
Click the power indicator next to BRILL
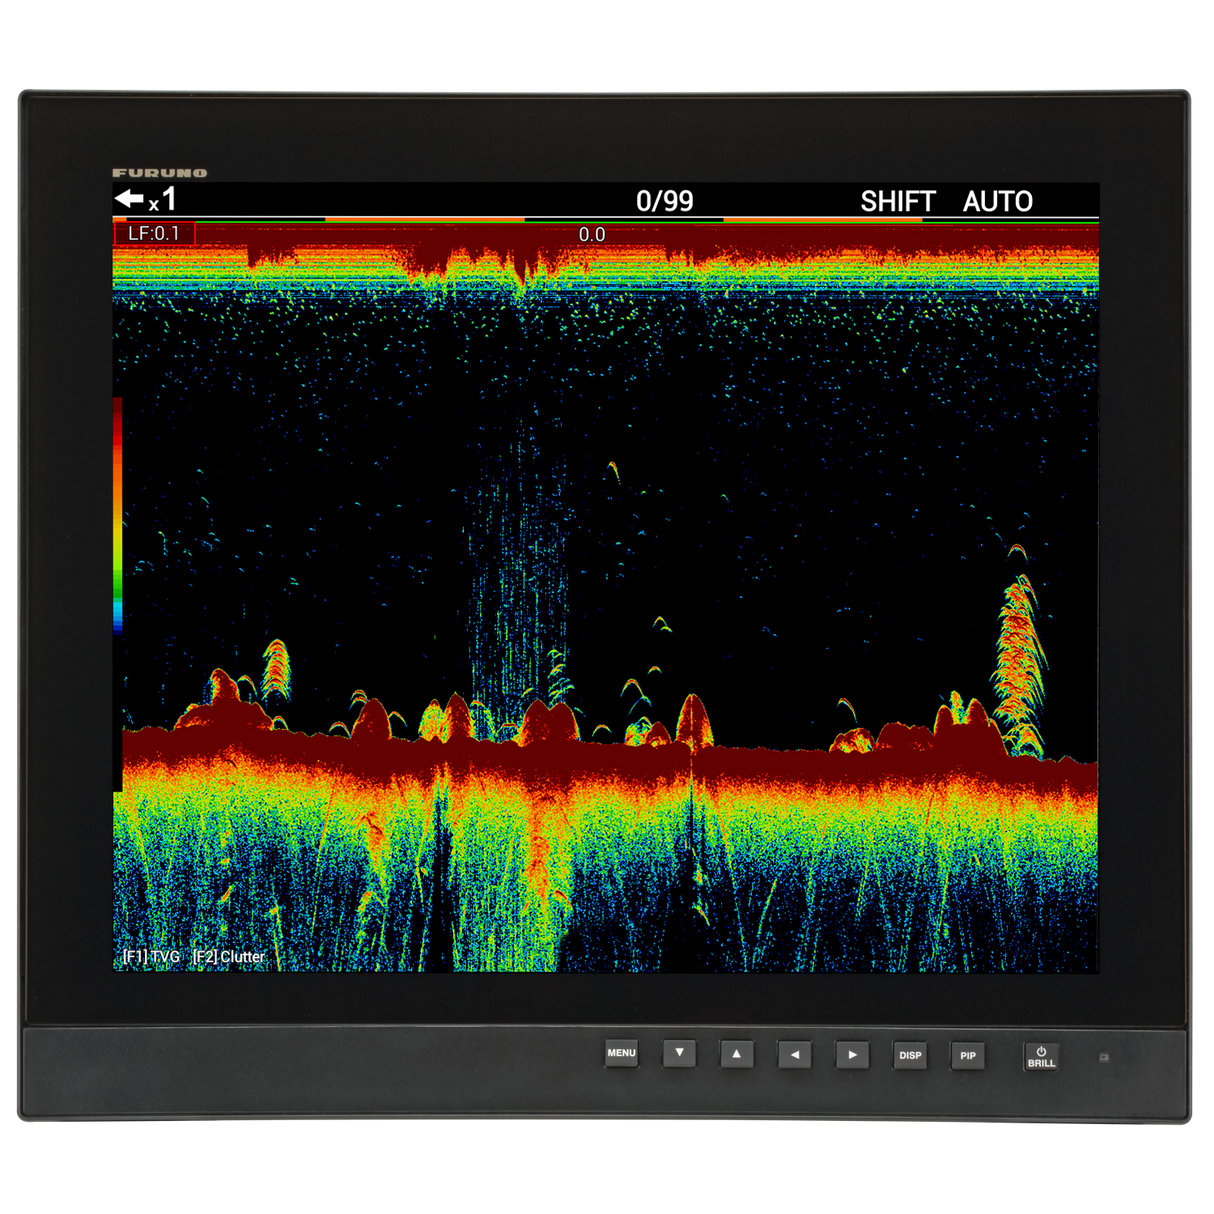click(x=1105, y=1054)
